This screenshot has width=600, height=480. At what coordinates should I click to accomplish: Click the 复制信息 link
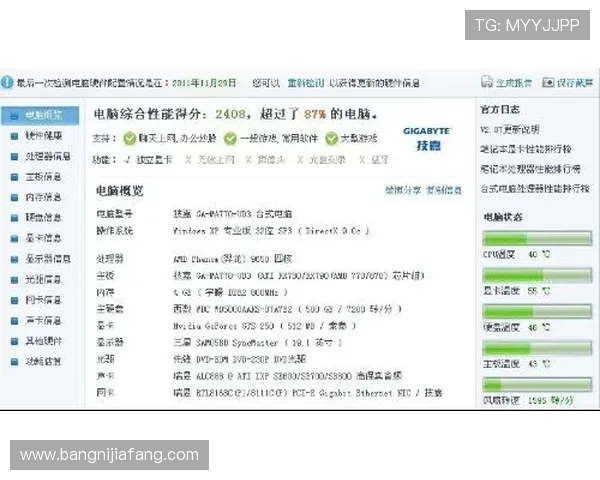pos(444,190)
